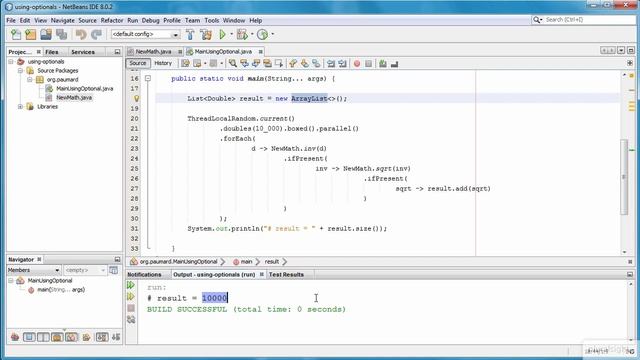The image size is (640, 360).
Task: Select MainUsingOptional.java in Projects tree
Action: pyautogui.click(x=84, y=89)
